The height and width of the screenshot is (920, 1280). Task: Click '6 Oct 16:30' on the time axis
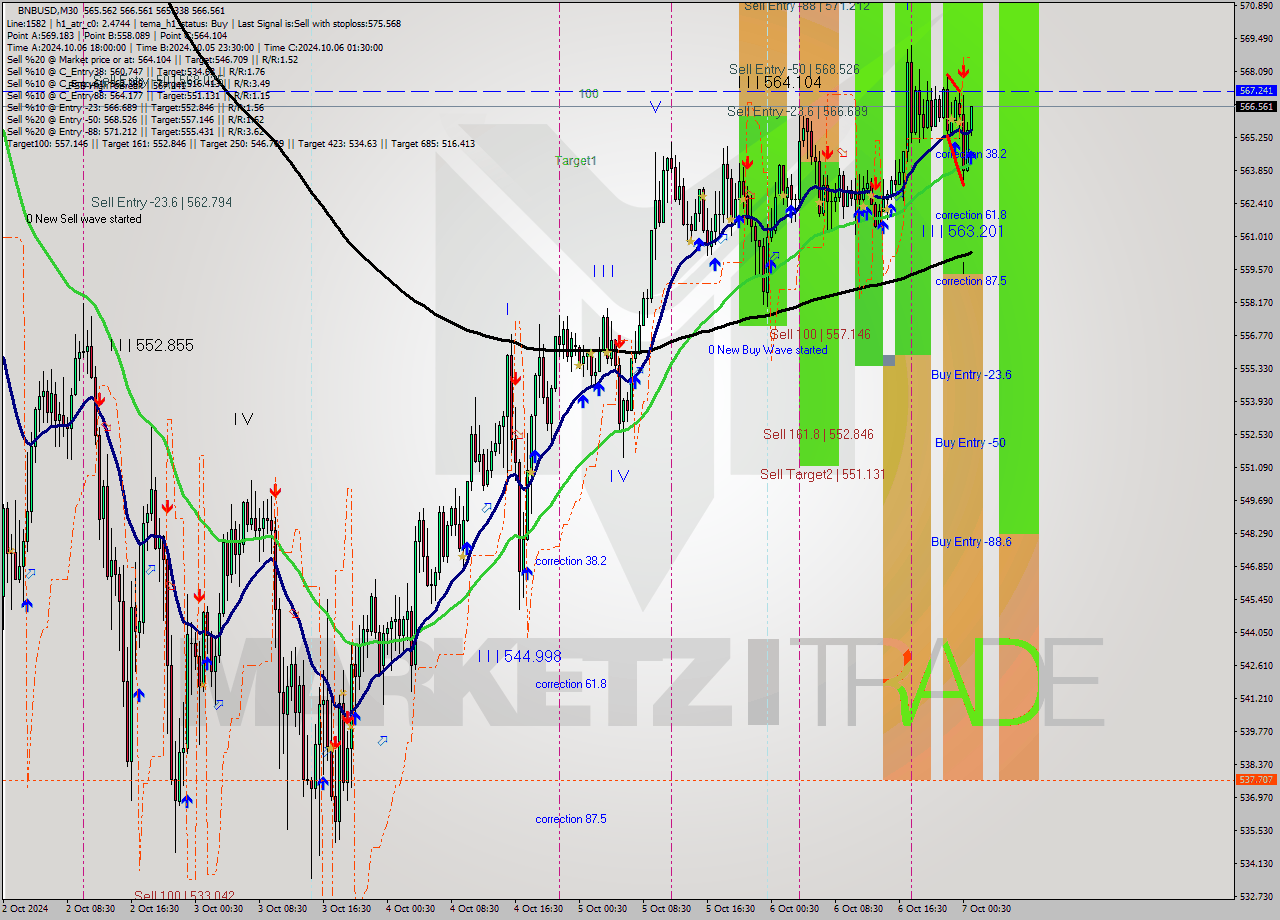[923, 909]
